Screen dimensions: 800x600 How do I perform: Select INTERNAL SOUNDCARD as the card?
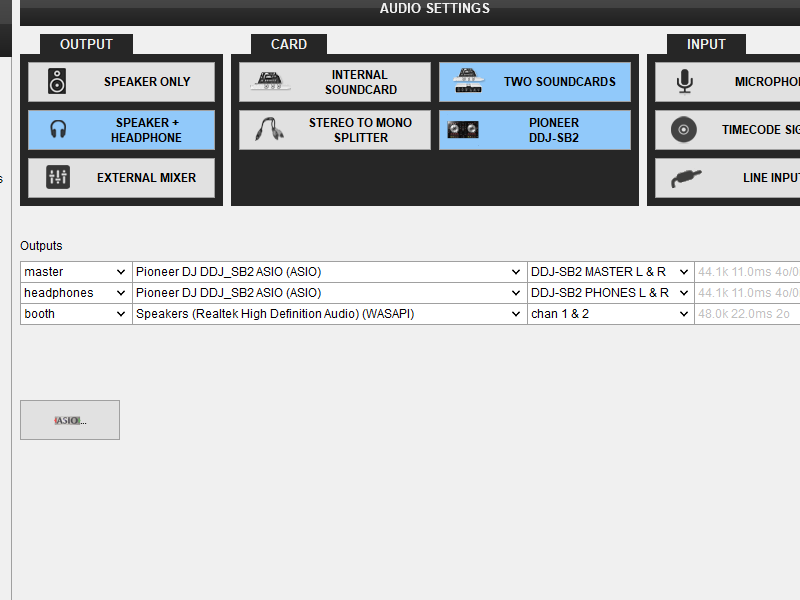[x=335, y=82]
